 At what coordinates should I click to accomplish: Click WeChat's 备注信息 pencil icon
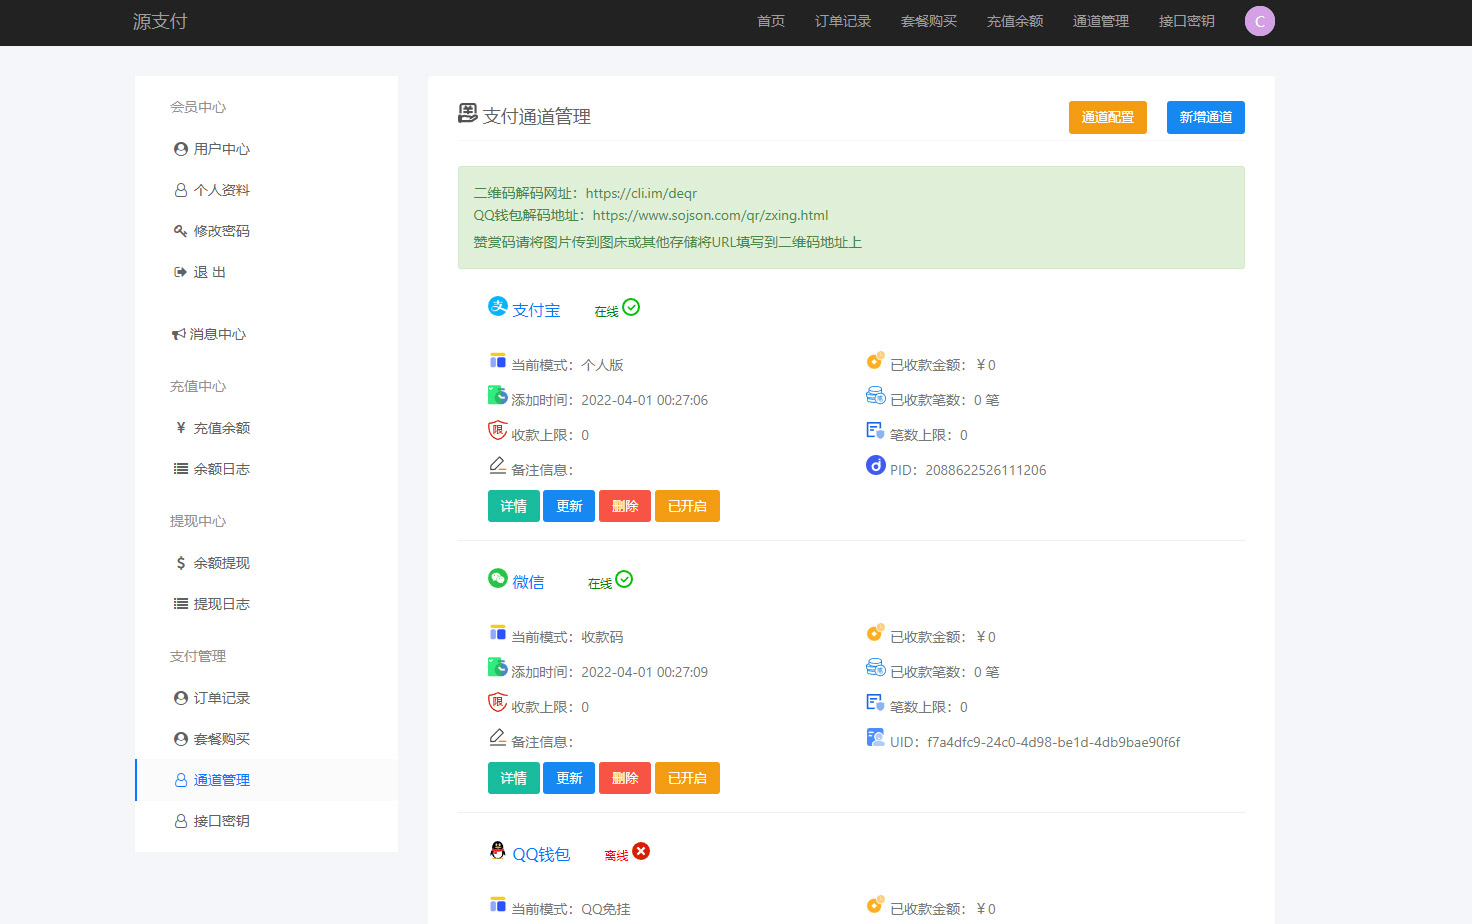(x=497, y=737)
